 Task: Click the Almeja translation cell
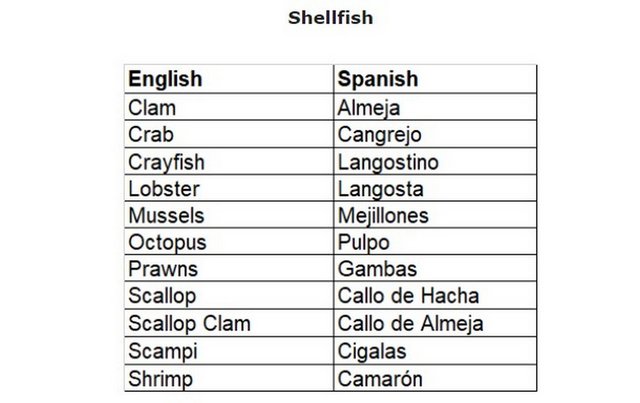(x=369, y=108)
